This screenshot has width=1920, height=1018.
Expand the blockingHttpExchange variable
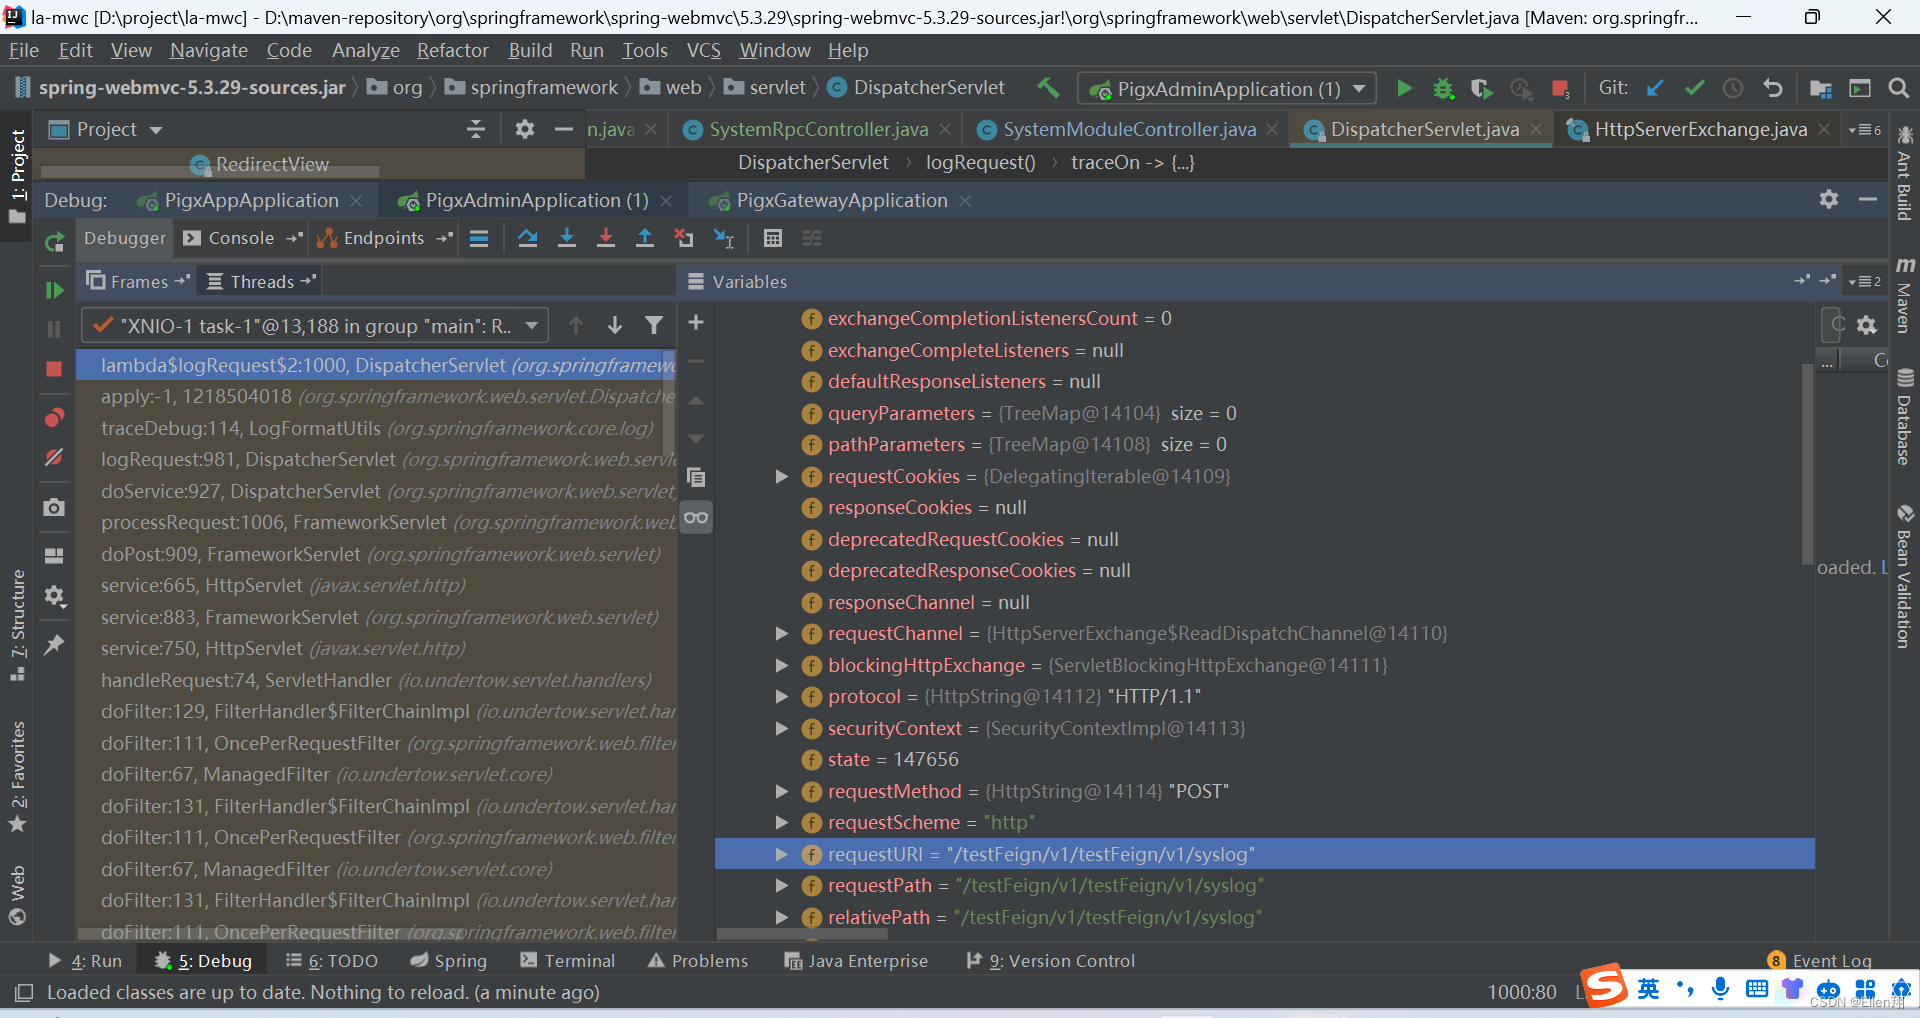pos(781,665)
